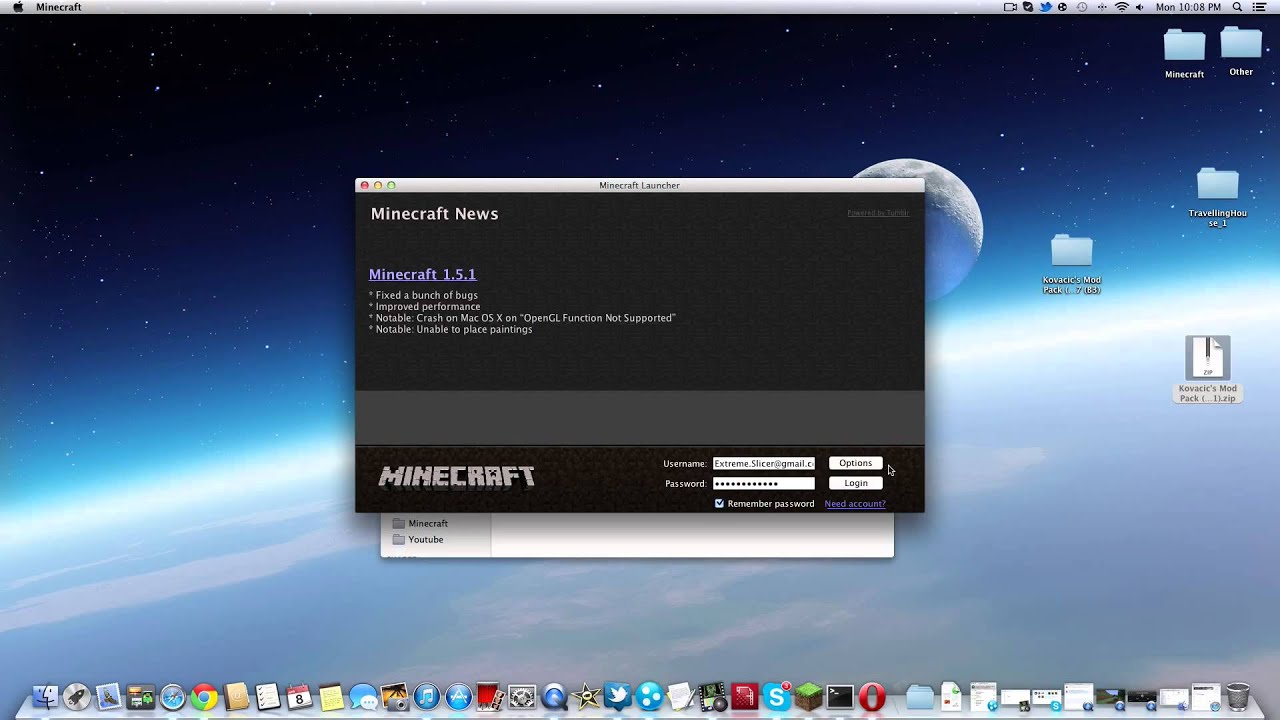This screenshot has height=720, width=1280.
Task: Open the Minecraft 1.5.1 news headline link
Action: [x=422, y=274]
